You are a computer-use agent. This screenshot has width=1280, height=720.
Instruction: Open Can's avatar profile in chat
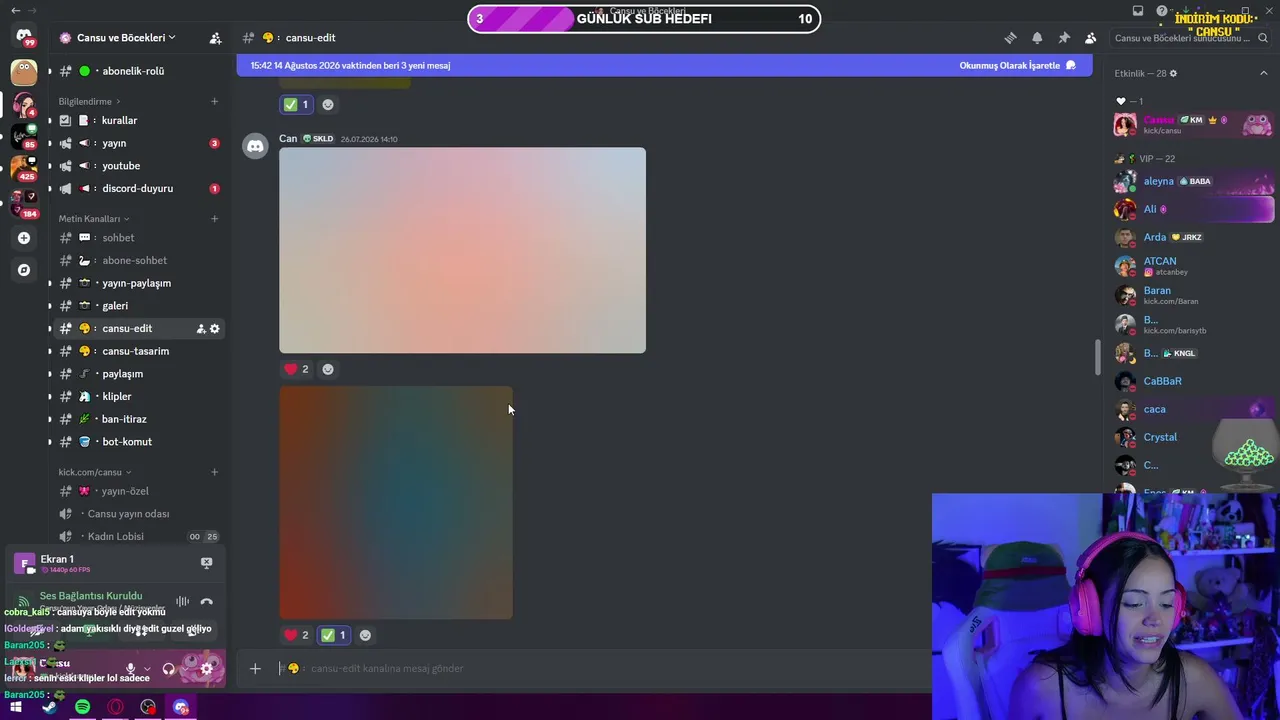255,147
